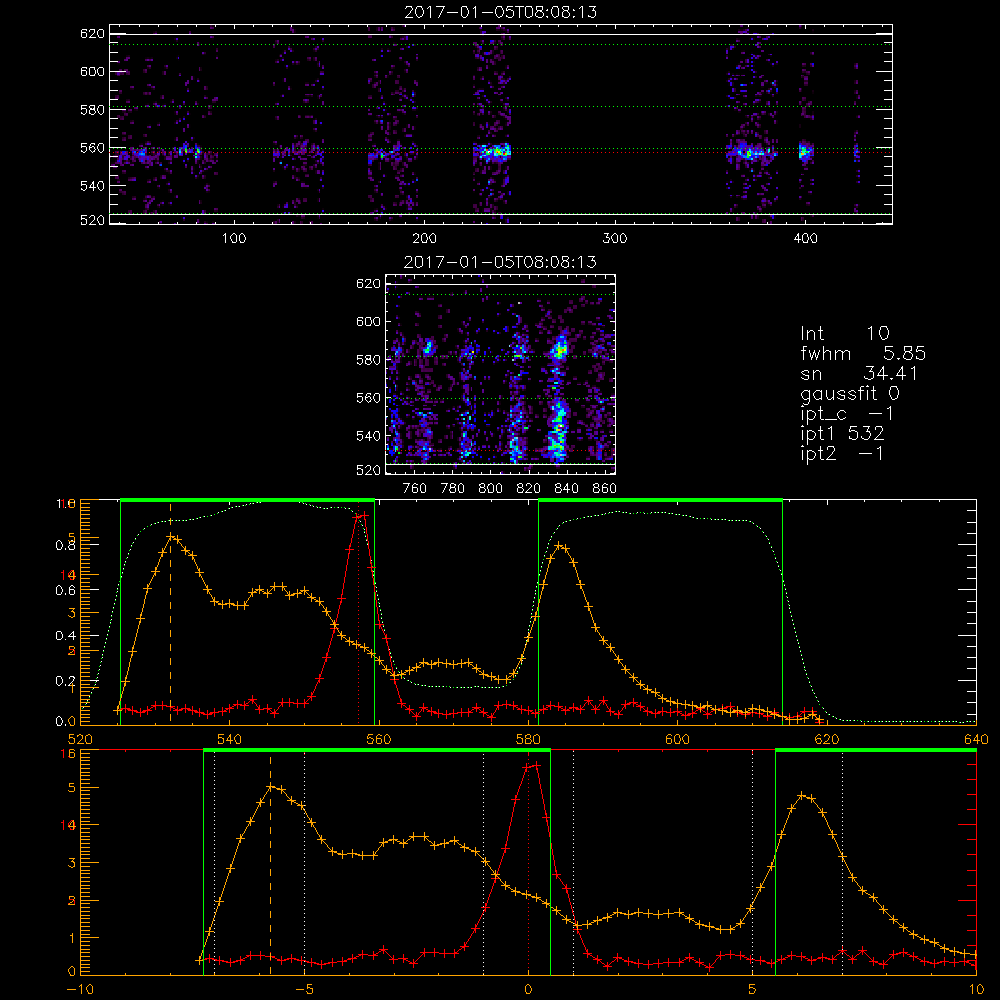Image resolution: width=1000 pixels, height=1000 pixels.
Task: Click x-axis tick label 760 on small spectrogram
Action: tap(415, 489)
